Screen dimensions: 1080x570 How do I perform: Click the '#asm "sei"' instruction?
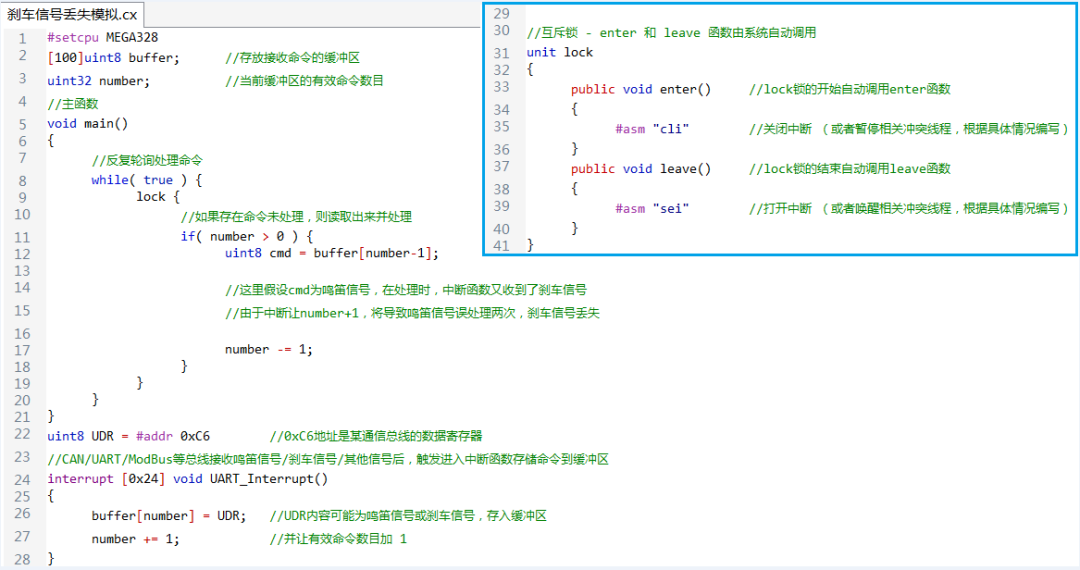tap(652, 209)
